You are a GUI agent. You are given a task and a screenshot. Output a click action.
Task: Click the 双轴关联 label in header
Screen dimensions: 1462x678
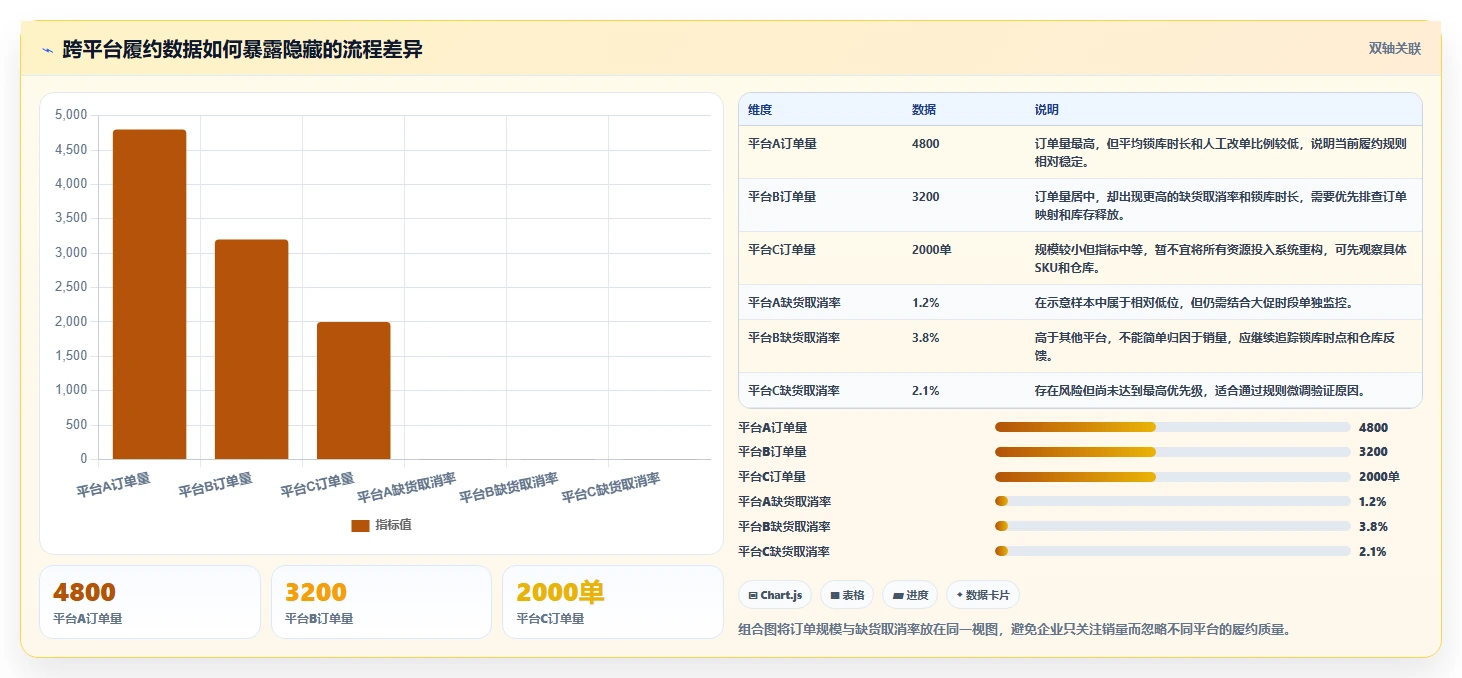tap(1394, 49)
